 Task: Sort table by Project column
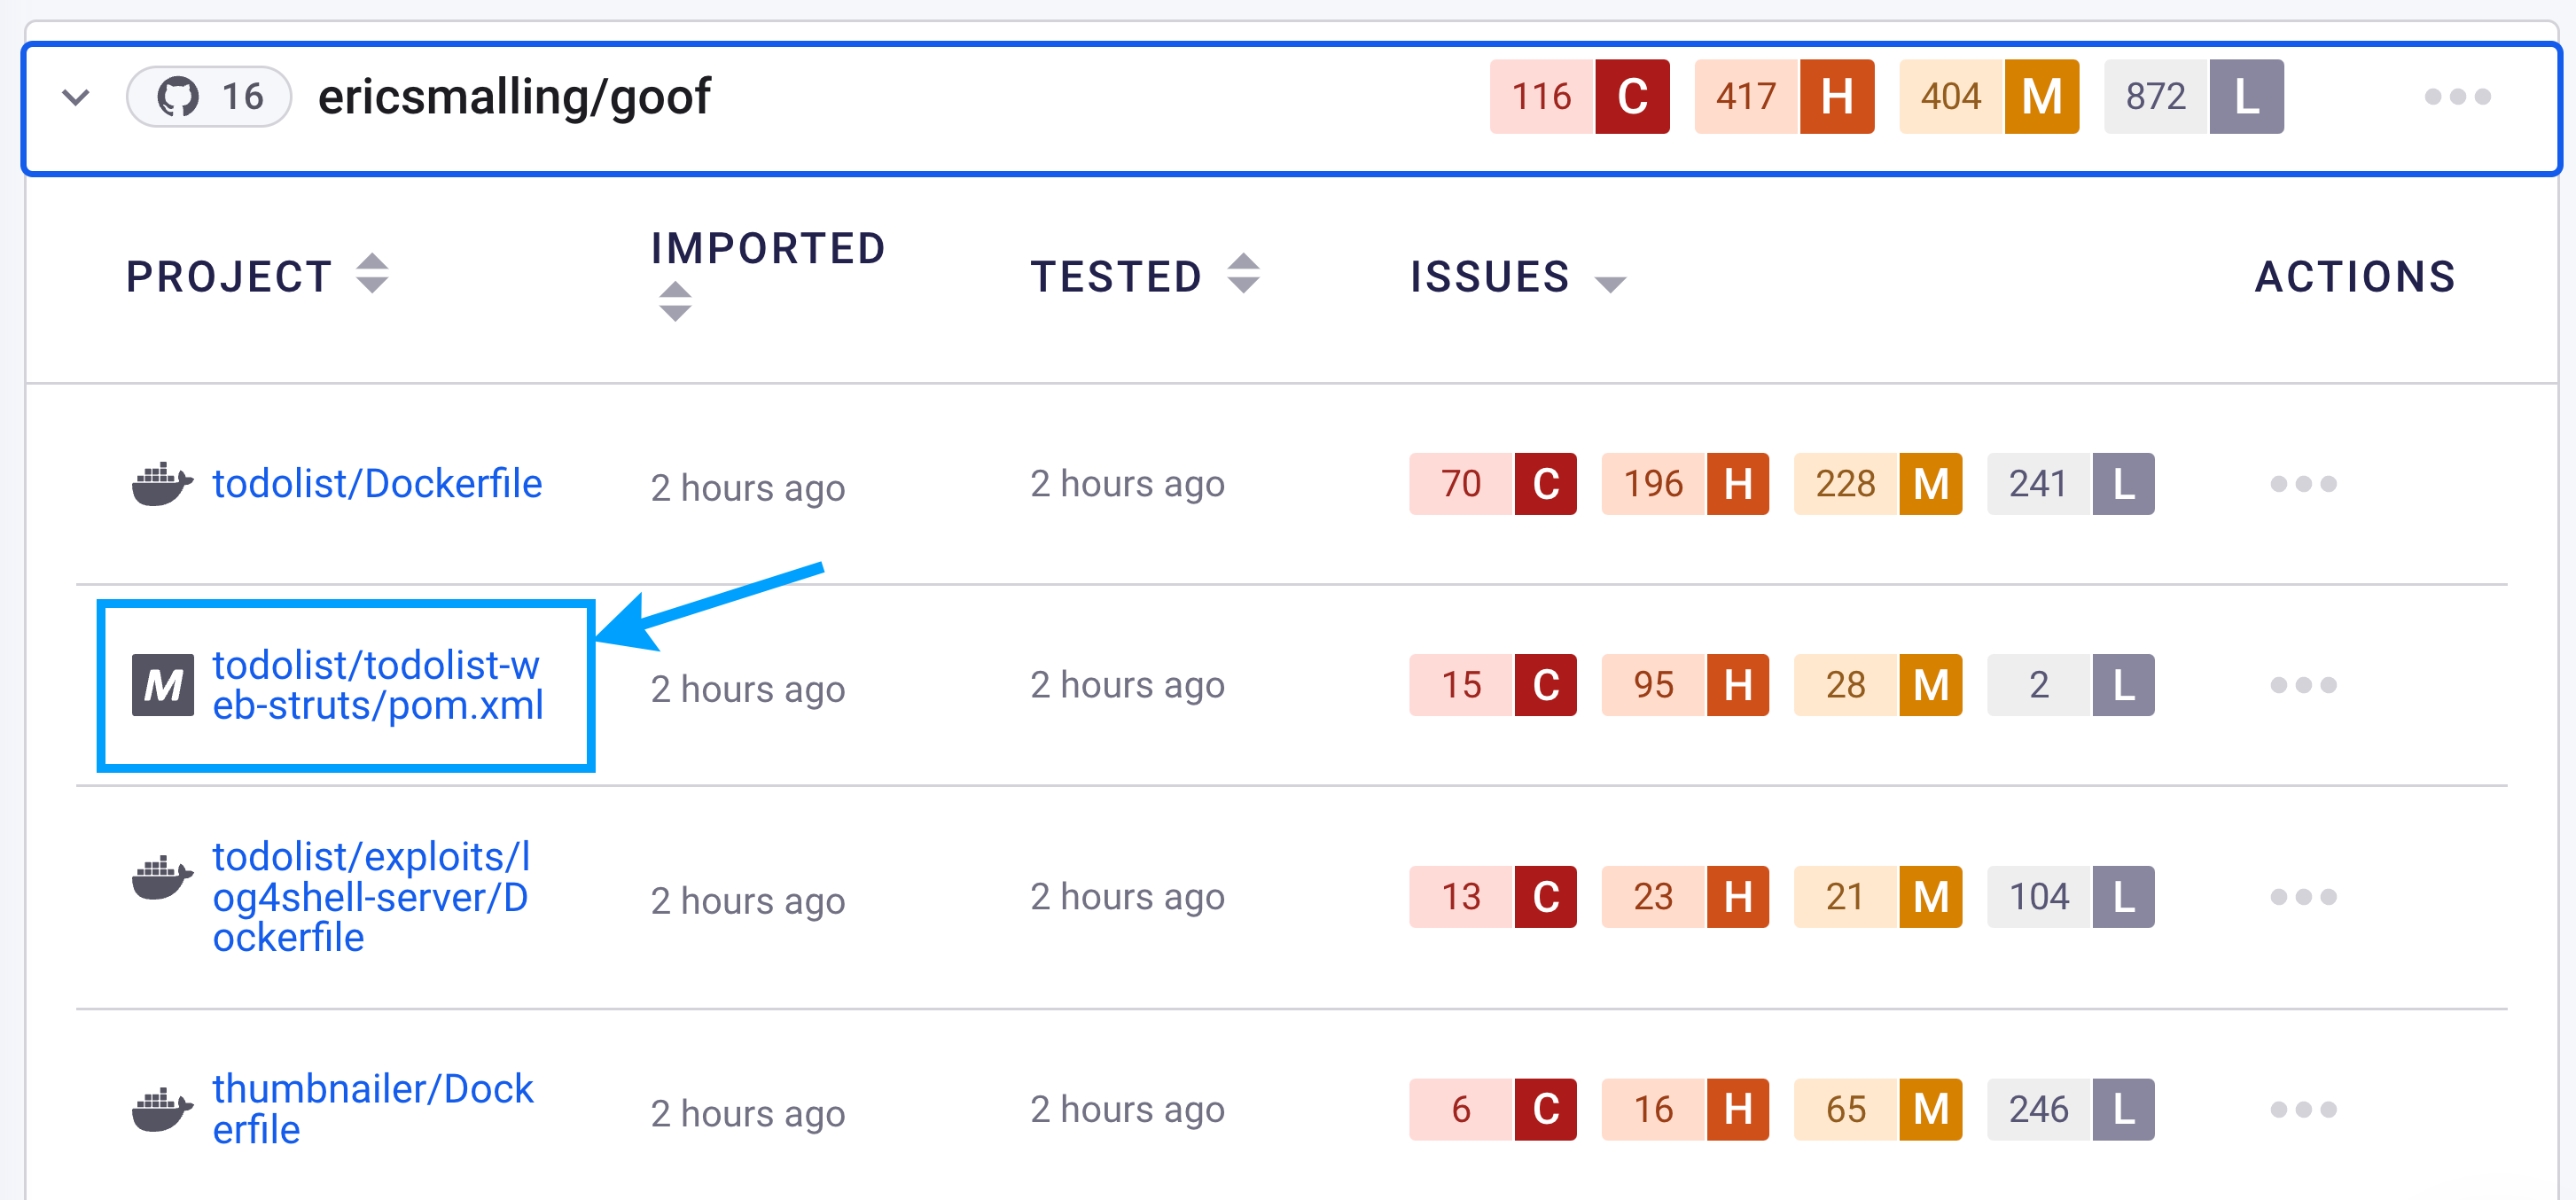click(x=372, y=274)
